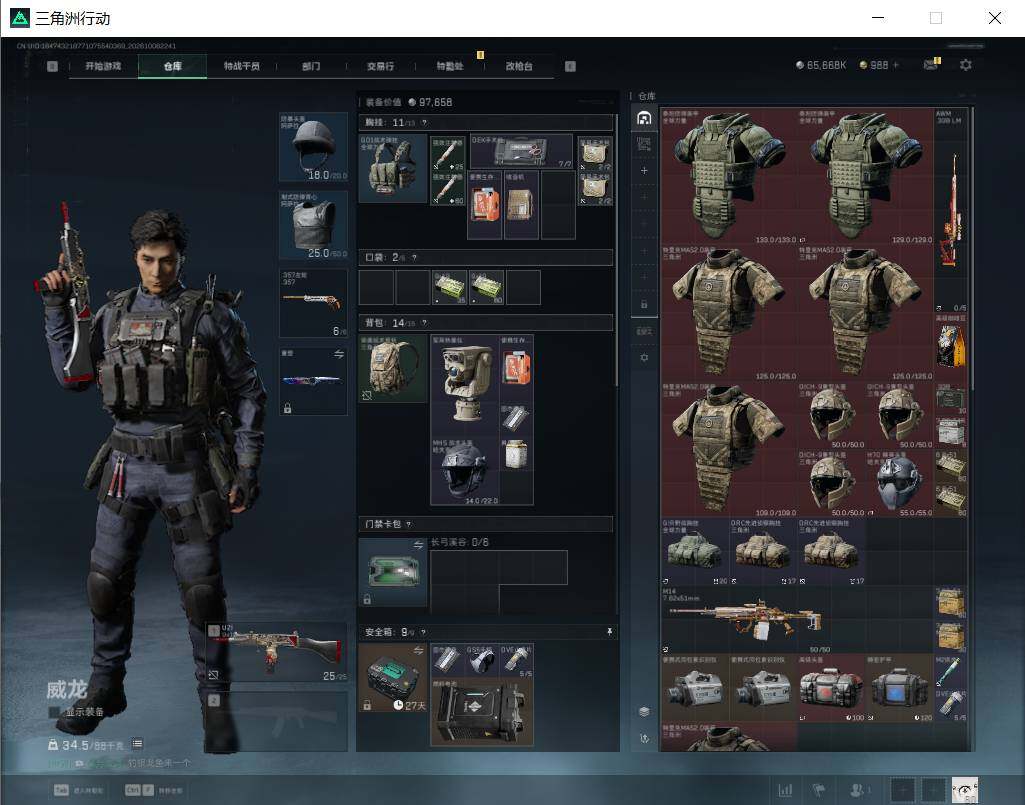The width and height of the screenshot is (1025, 805).
Task: Click the padlock icon in warehouse sidebar
Action: coord(644,304)
